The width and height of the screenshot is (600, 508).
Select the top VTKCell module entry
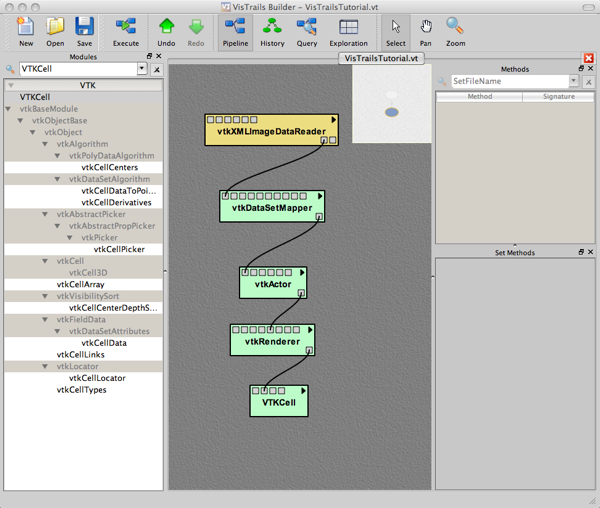coord(35,97)
